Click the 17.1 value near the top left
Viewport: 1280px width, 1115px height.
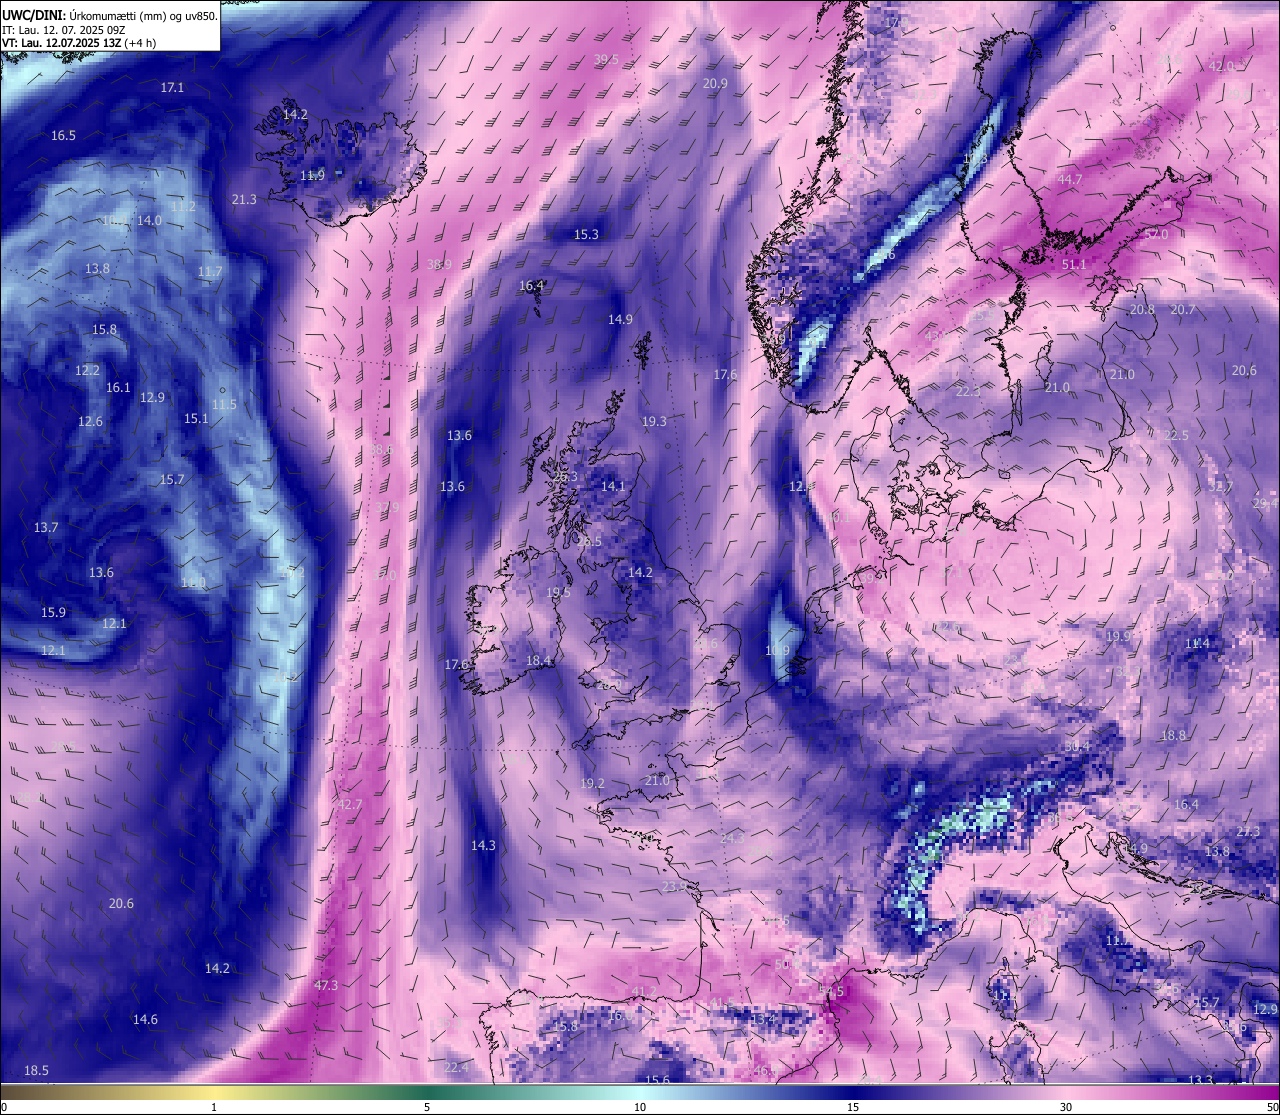pyautogui.click(x=172, y=88)
